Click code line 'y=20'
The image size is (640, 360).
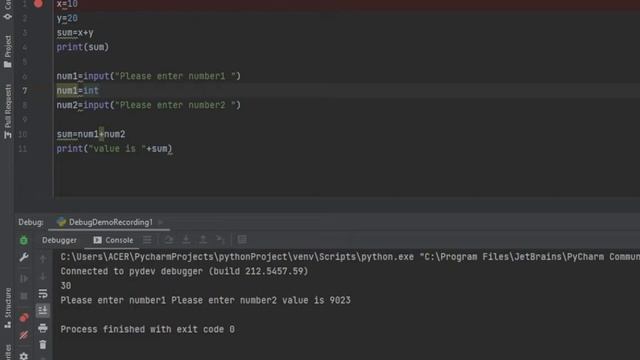point(67,18)
